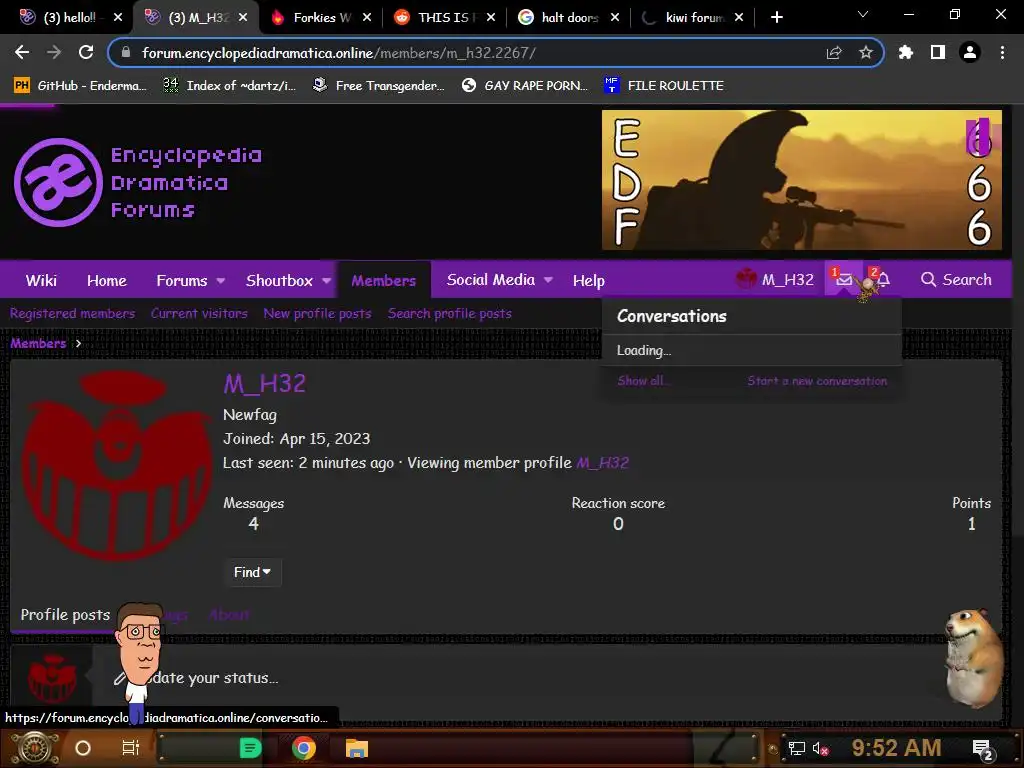
Task: Switch to the halt doors Google tab
Action: pos(569,17)
